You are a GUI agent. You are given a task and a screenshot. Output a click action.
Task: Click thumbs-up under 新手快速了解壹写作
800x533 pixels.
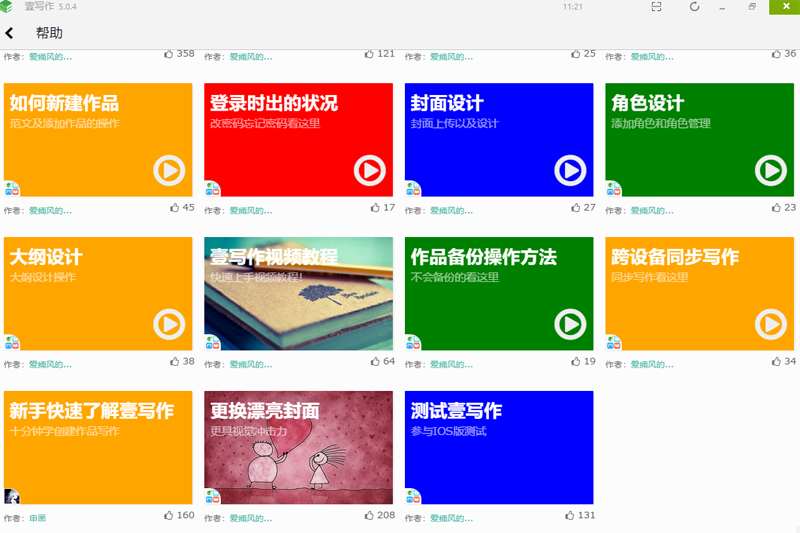tap(169, 515)
